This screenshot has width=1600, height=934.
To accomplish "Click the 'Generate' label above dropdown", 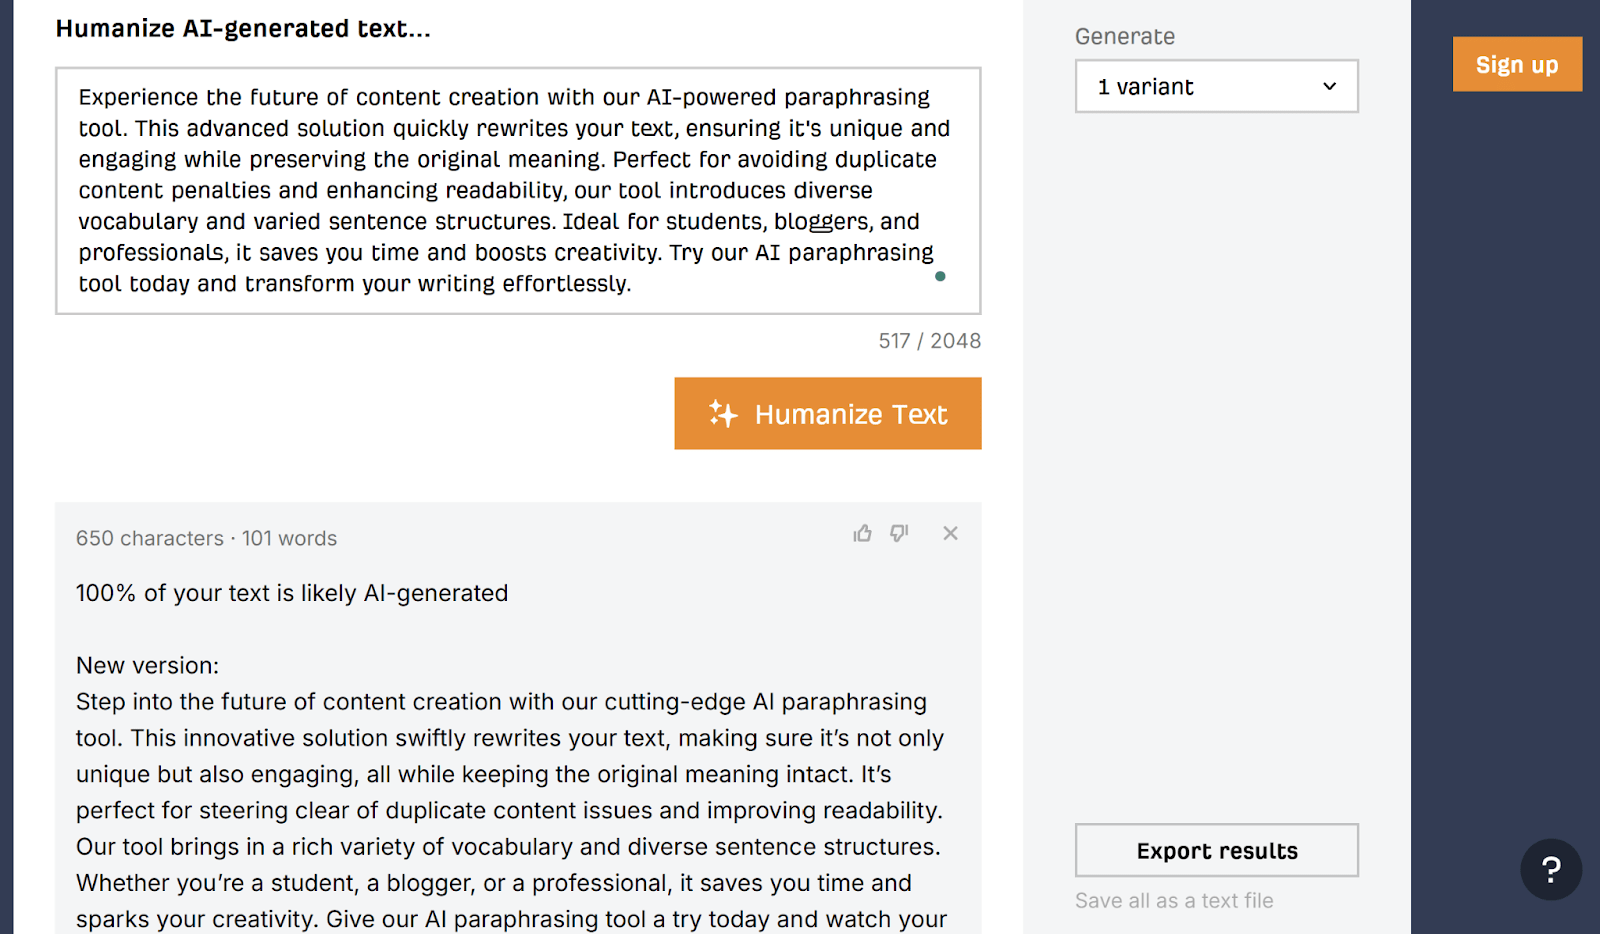I will tap(1125, 36).
